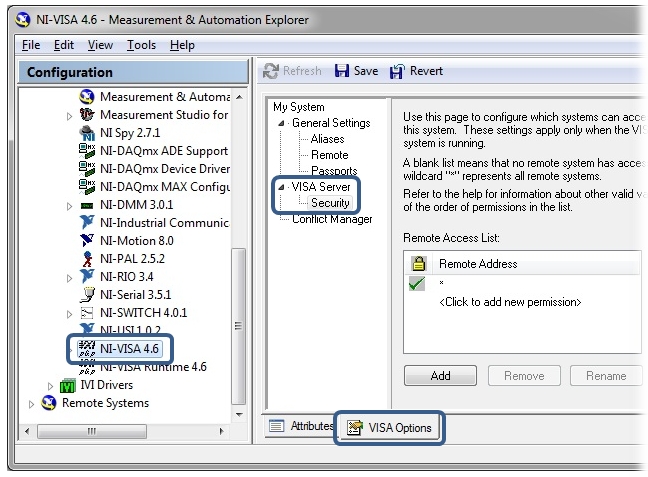The height and width of the screenshot is (477, 648).
Task: Expand the IVI Drivers tree node
Action: [51, 385]
